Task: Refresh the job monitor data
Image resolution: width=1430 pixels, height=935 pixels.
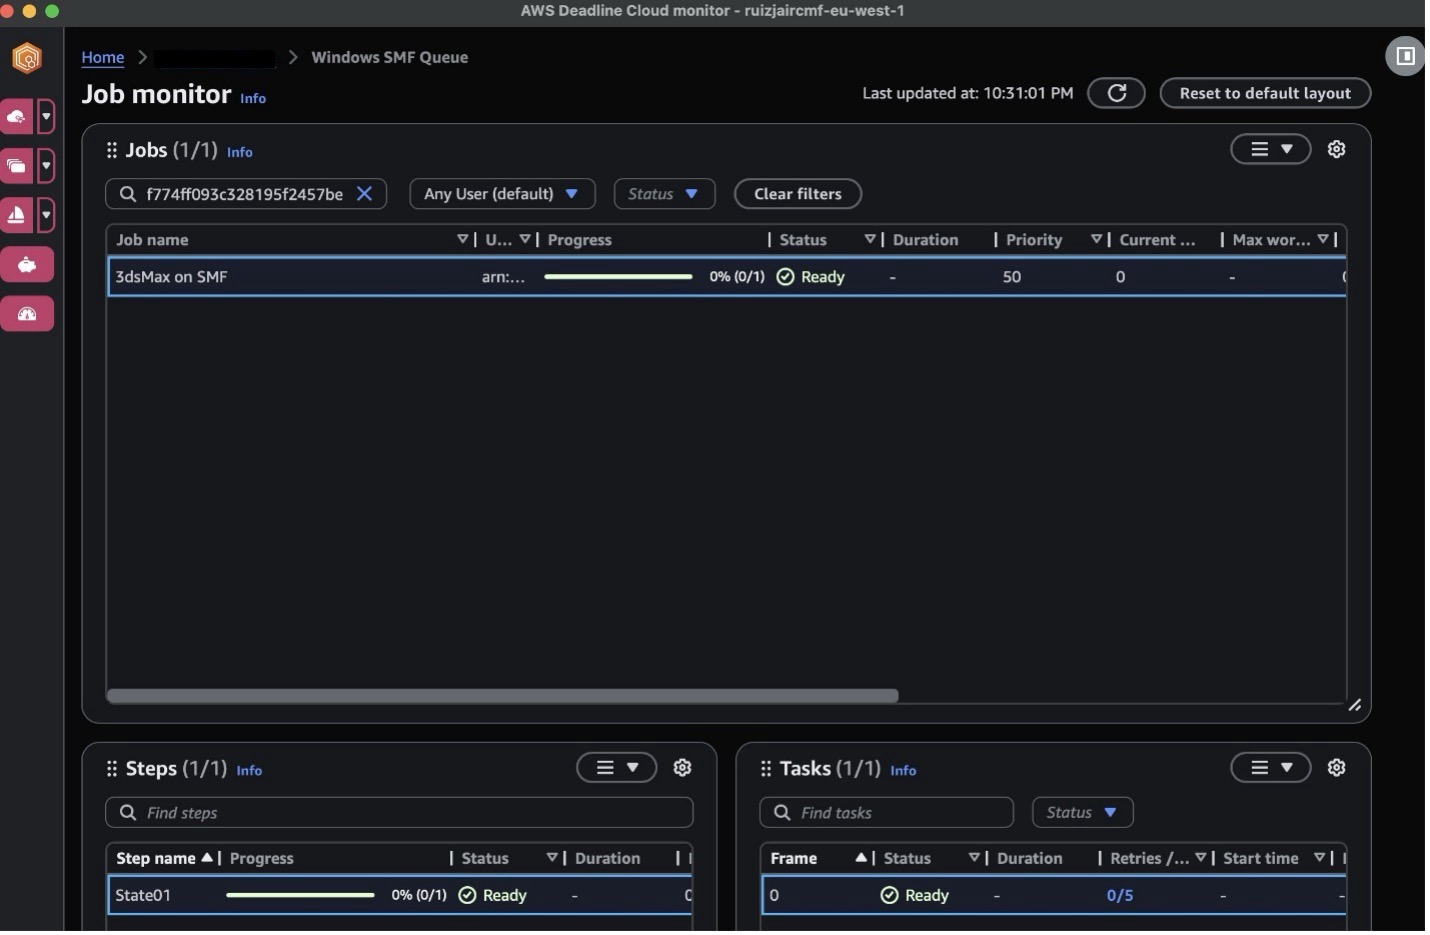Action: click(1116, 93)
